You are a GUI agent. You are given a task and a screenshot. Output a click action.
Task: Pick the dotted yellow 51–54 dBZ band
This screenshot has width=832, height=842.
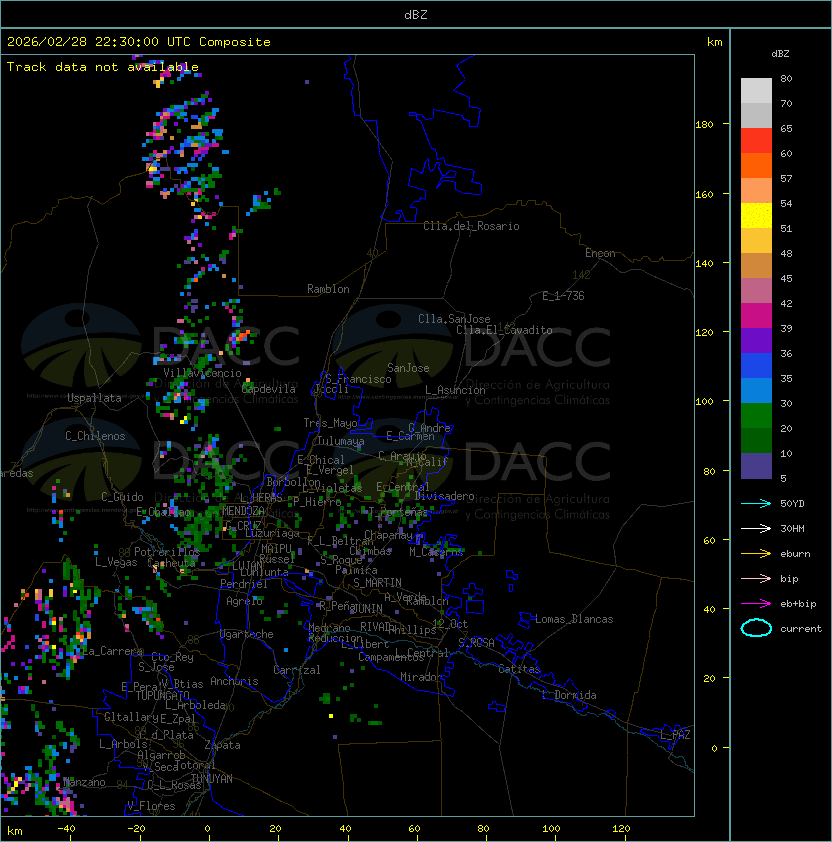(x=756, y=216)
